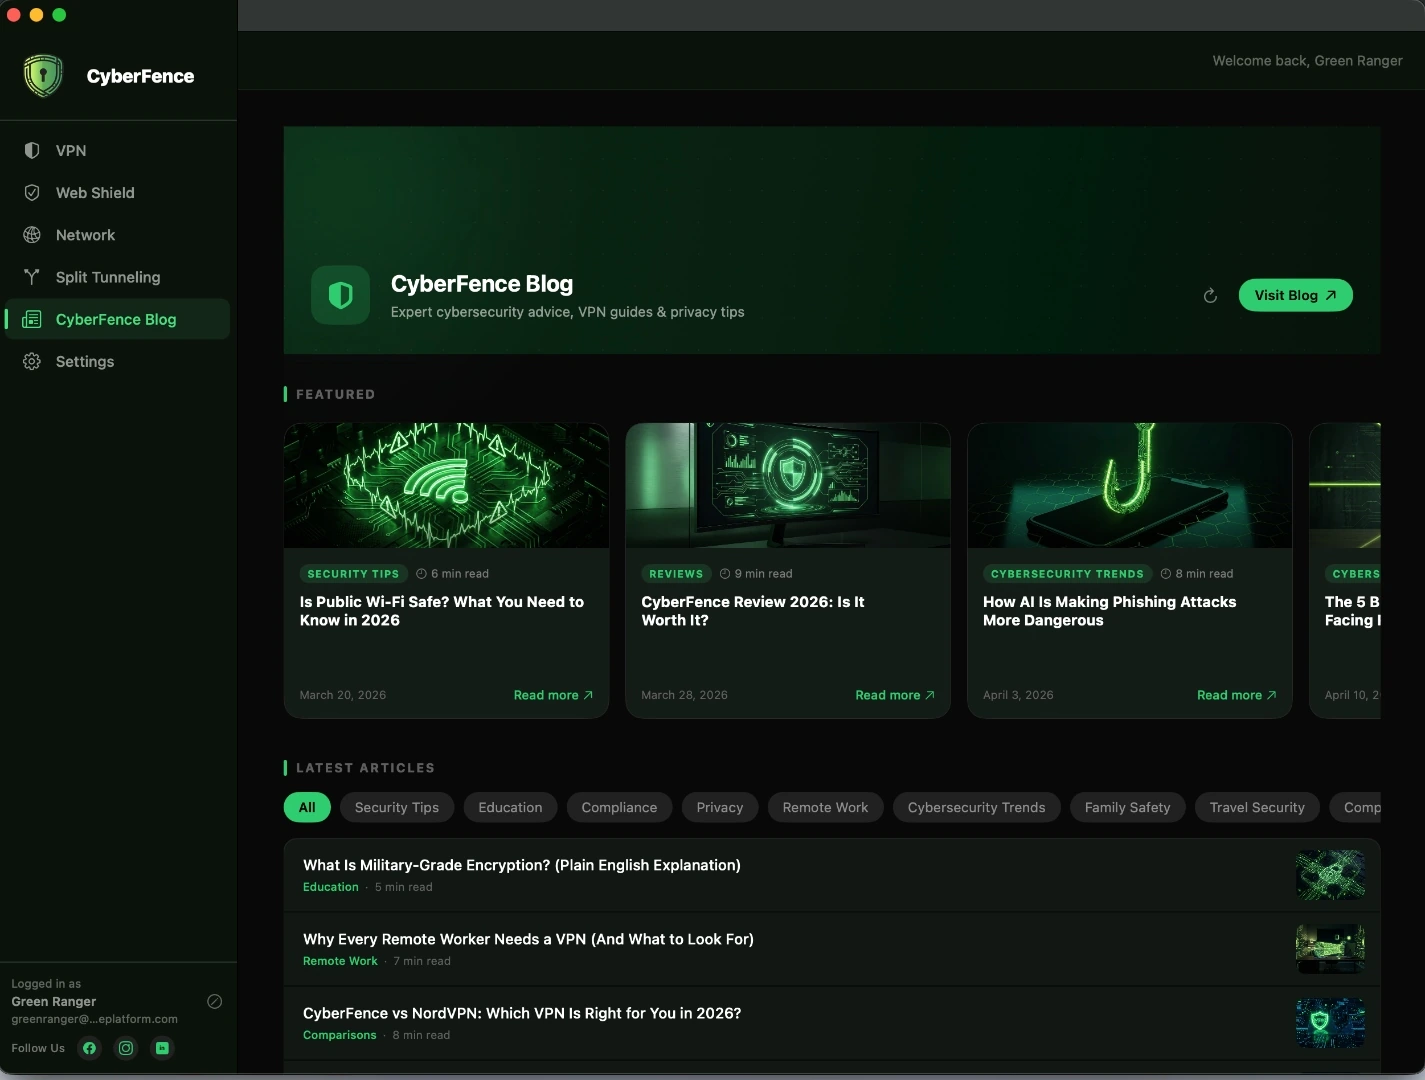Open Settings in the sidebar

tap(118, 361)
